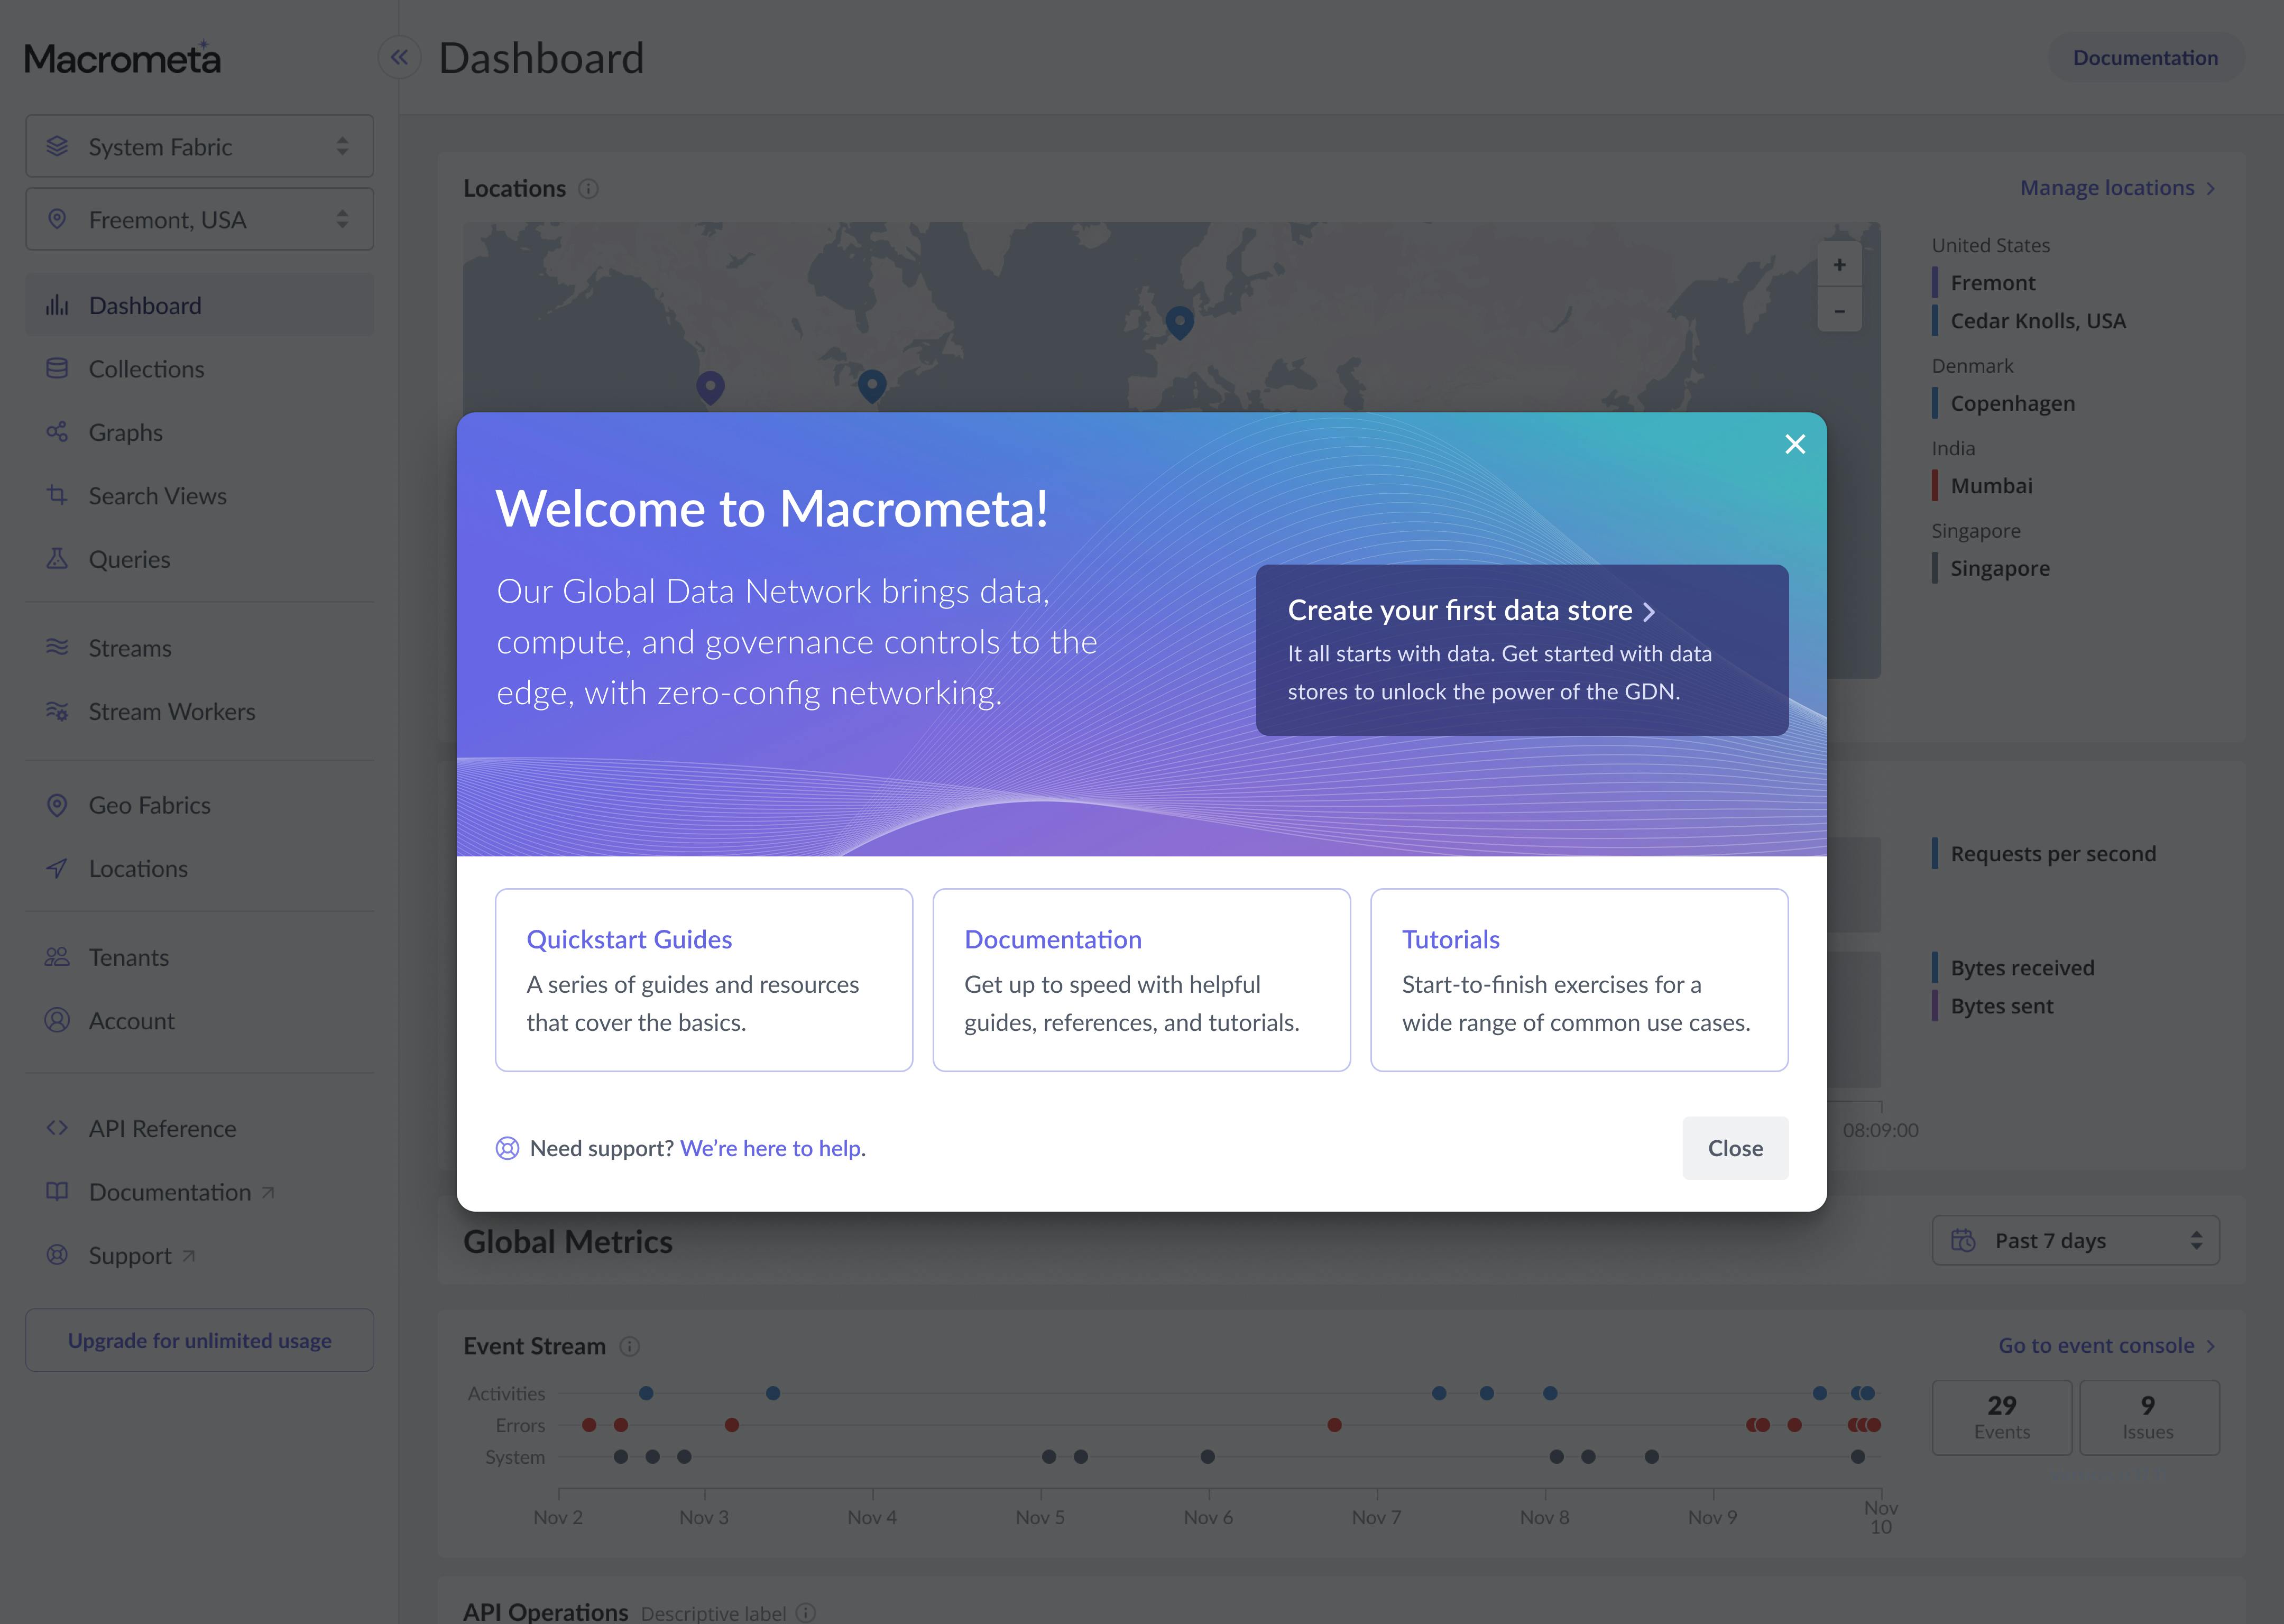Click the Stream Workers icon
Screen dimensions: 2284x1624
pos(57,711)
